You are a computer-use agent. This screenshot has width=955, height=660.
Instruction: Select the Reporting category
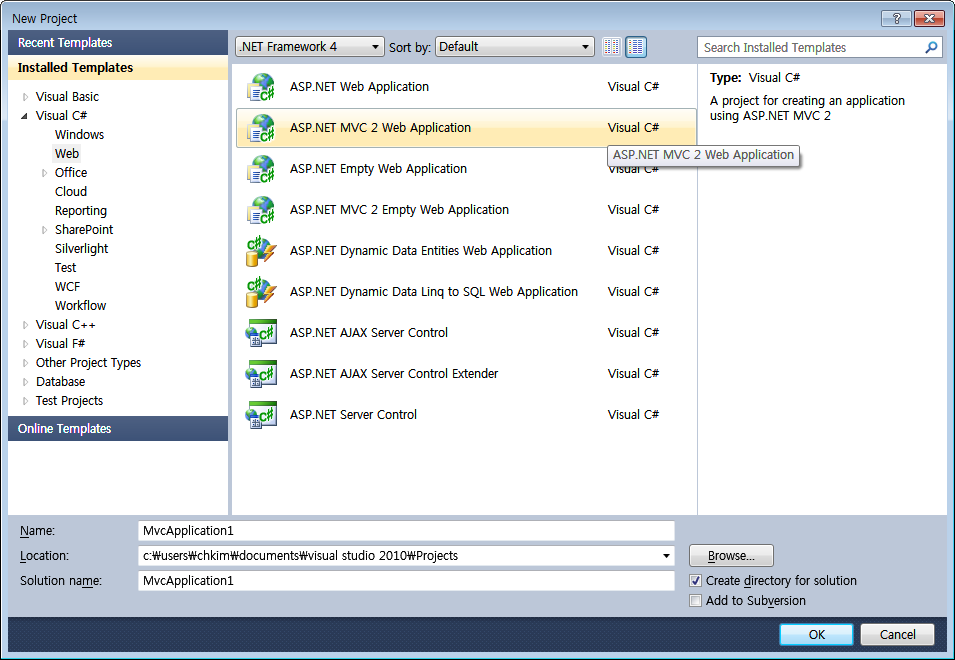(x=80, y=211)
